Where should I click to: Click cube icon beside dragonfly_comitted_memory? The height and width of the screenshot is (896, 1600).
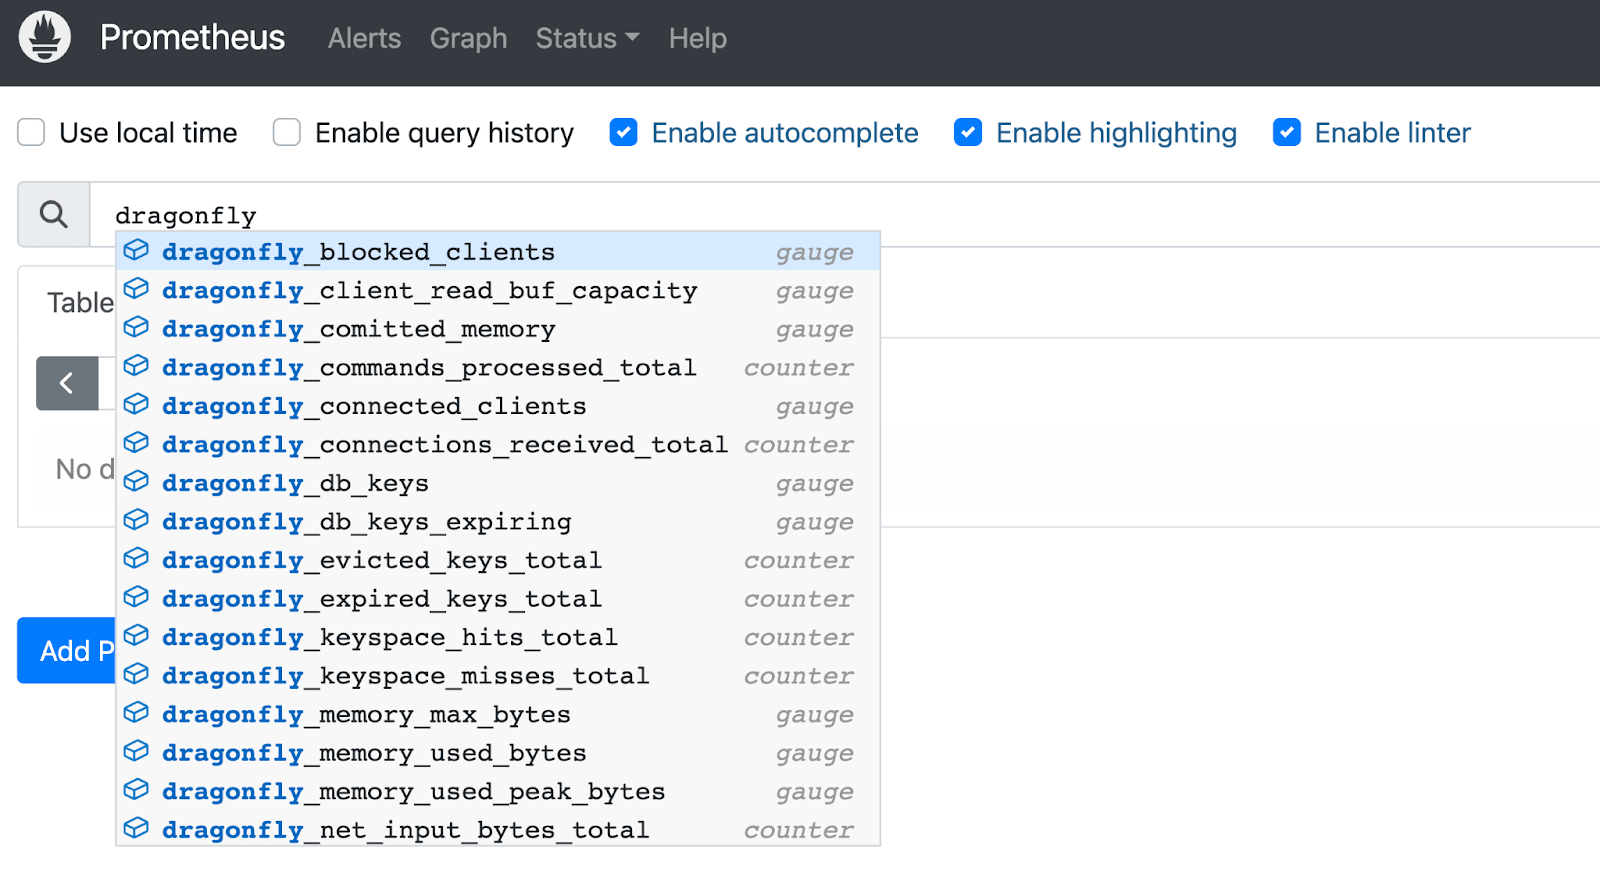point(136,328)
